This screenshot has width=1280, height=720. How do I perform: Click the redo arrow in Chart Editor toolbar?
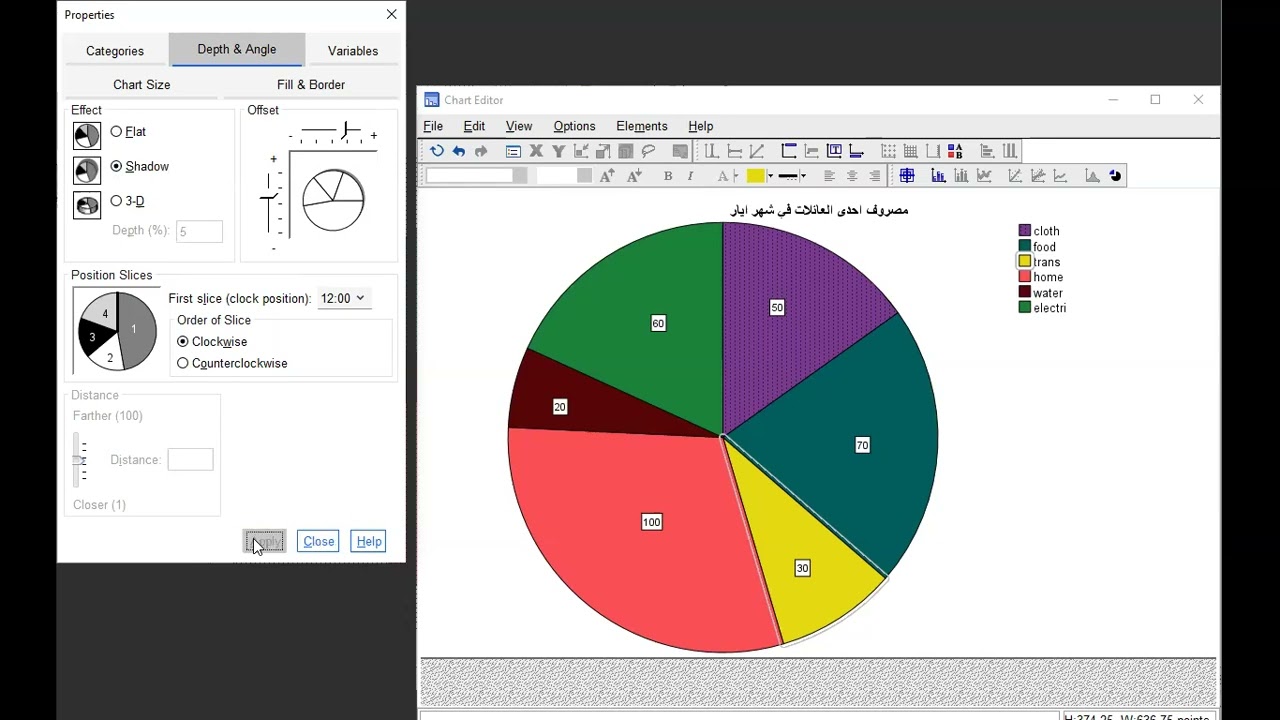481,151
